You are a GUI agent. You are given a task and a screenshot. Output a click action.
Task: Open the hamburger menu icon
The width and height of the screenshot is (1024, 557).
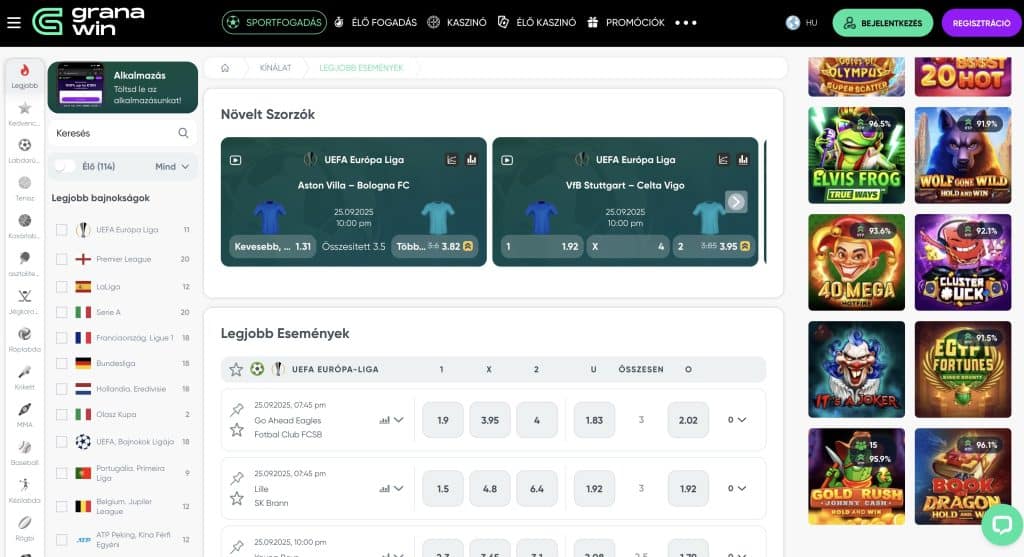14,22
